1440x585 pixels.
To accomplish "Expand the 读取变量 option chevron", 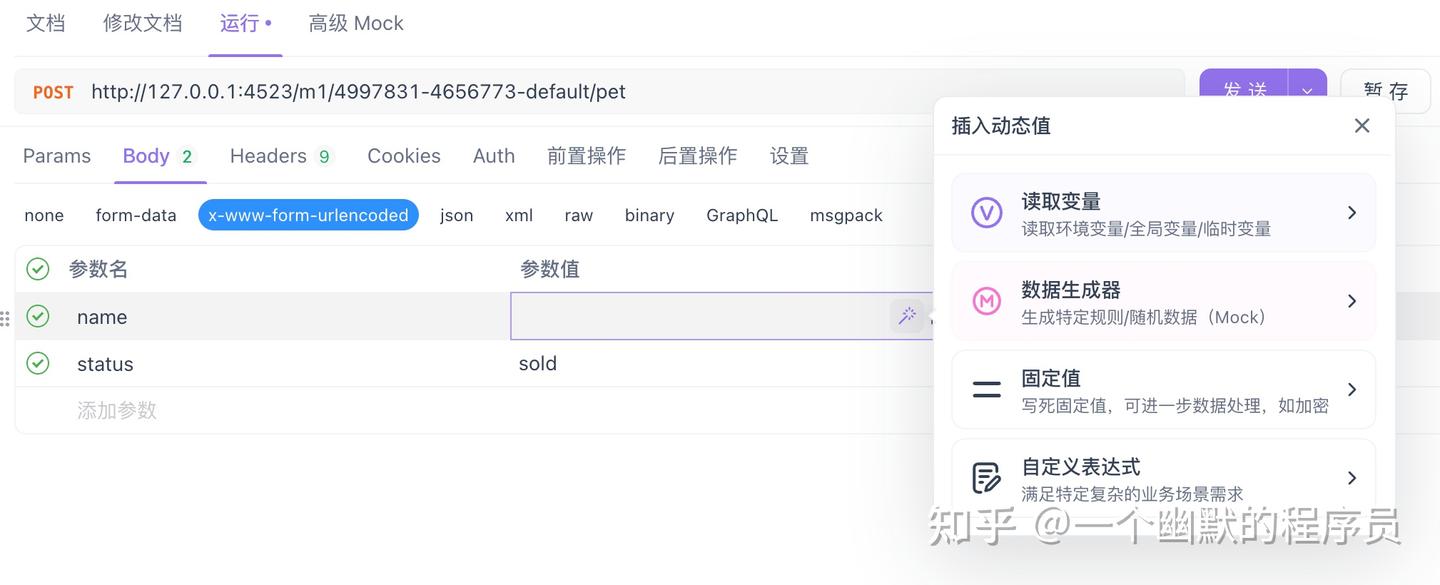I will 1352,212.
